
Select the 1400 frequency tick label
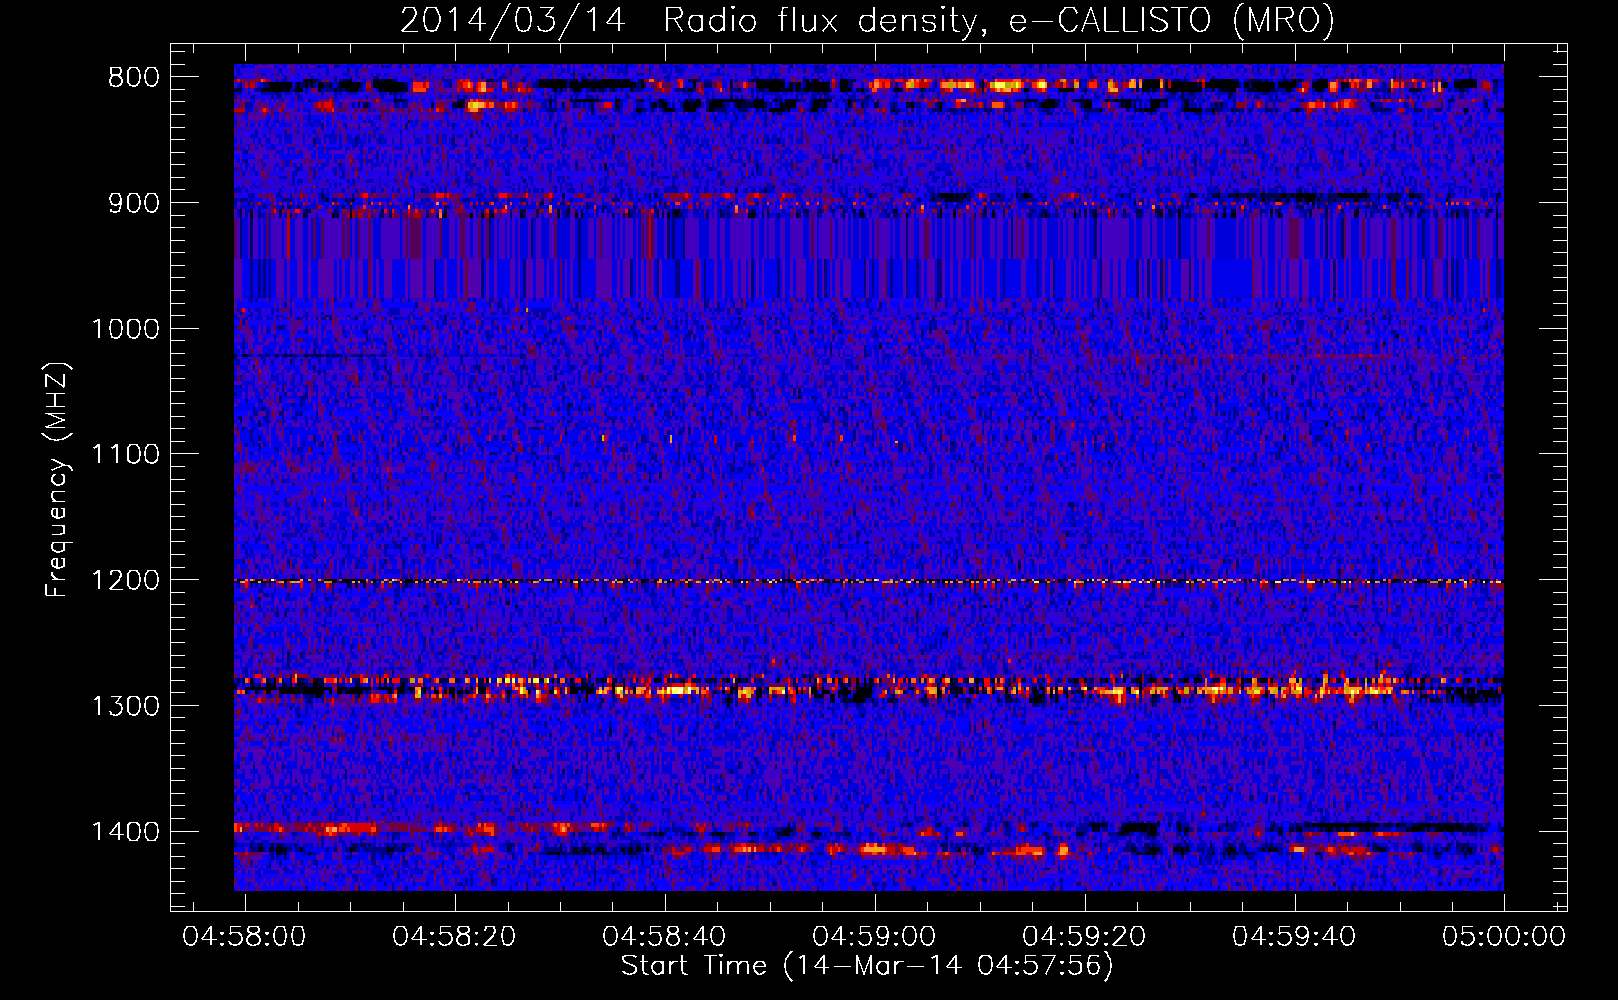125,832
